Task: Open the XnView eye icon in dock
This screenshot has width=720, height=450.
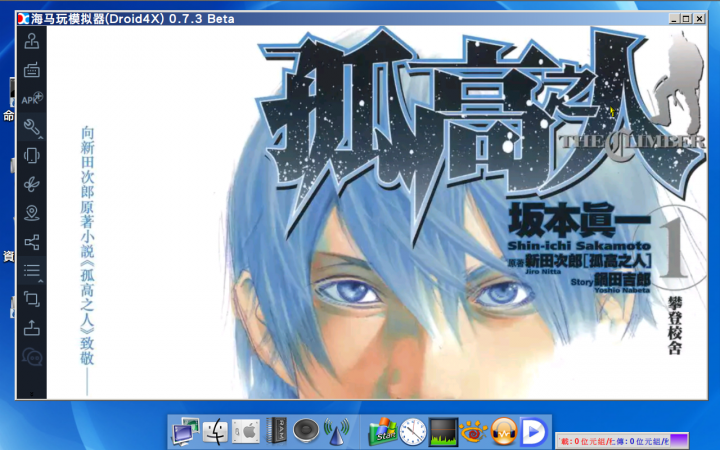Action: (473, 432)
